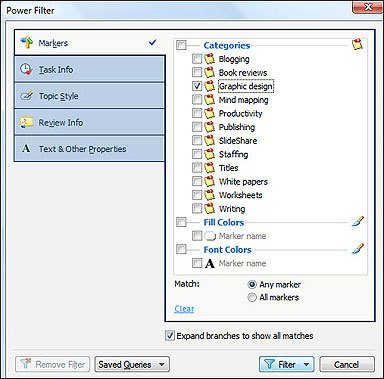Screen dimensions: 384x379
Task: Click the Cancel button
Action: pos(347,364)
